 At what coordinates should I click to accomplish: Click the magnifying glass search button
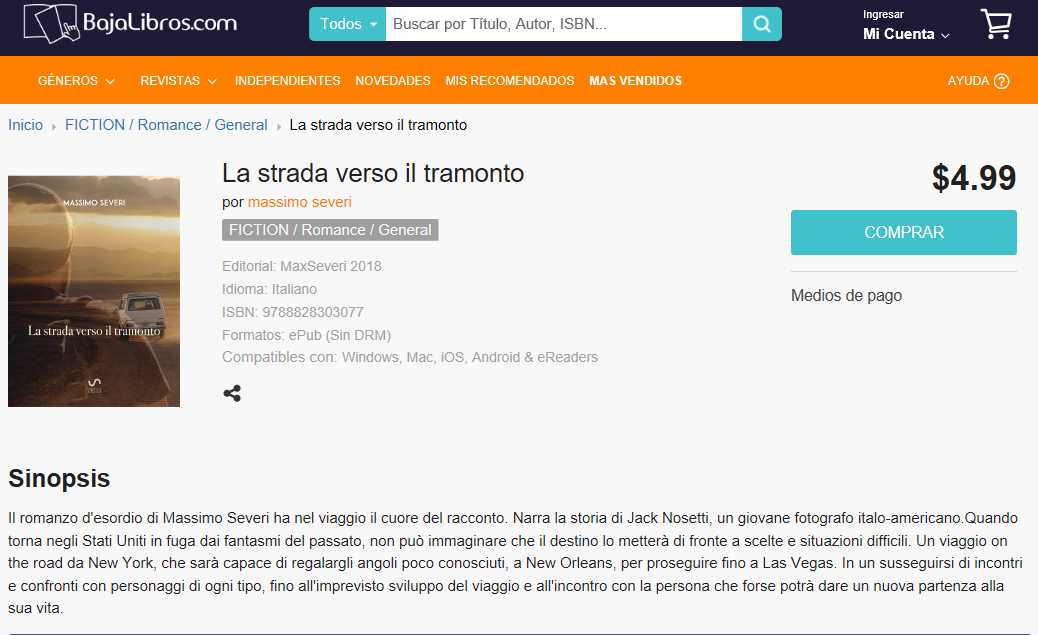pyautogui.click(x=762, y=24)
